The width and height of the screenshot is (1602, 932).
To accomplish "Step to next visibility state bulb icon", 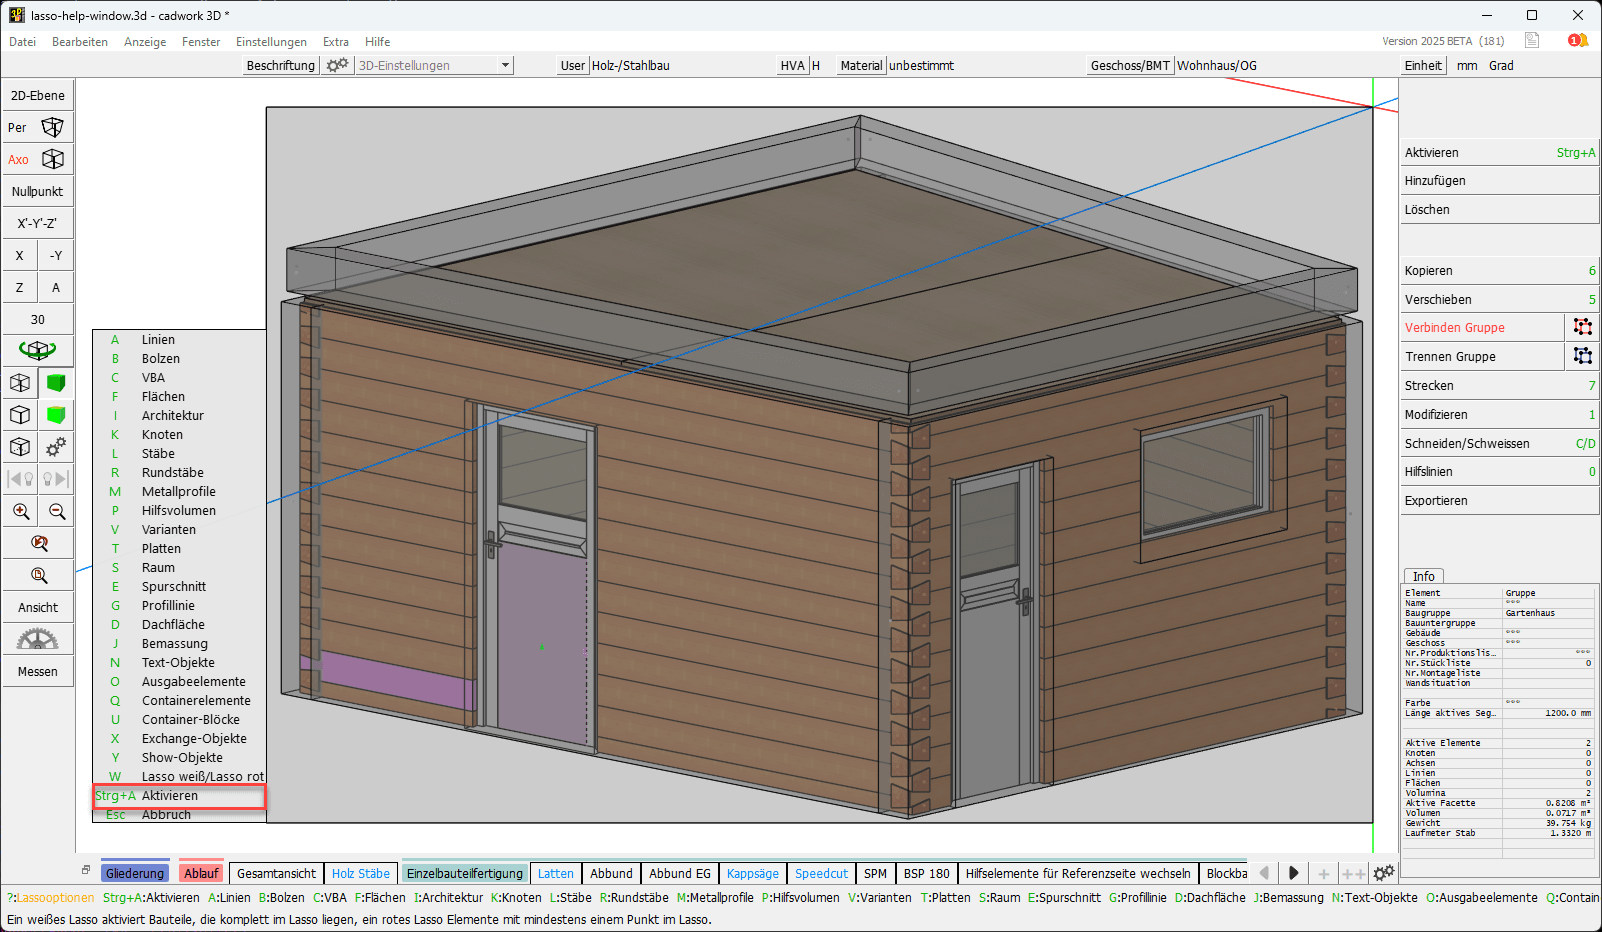I will (x=56, y=479).
